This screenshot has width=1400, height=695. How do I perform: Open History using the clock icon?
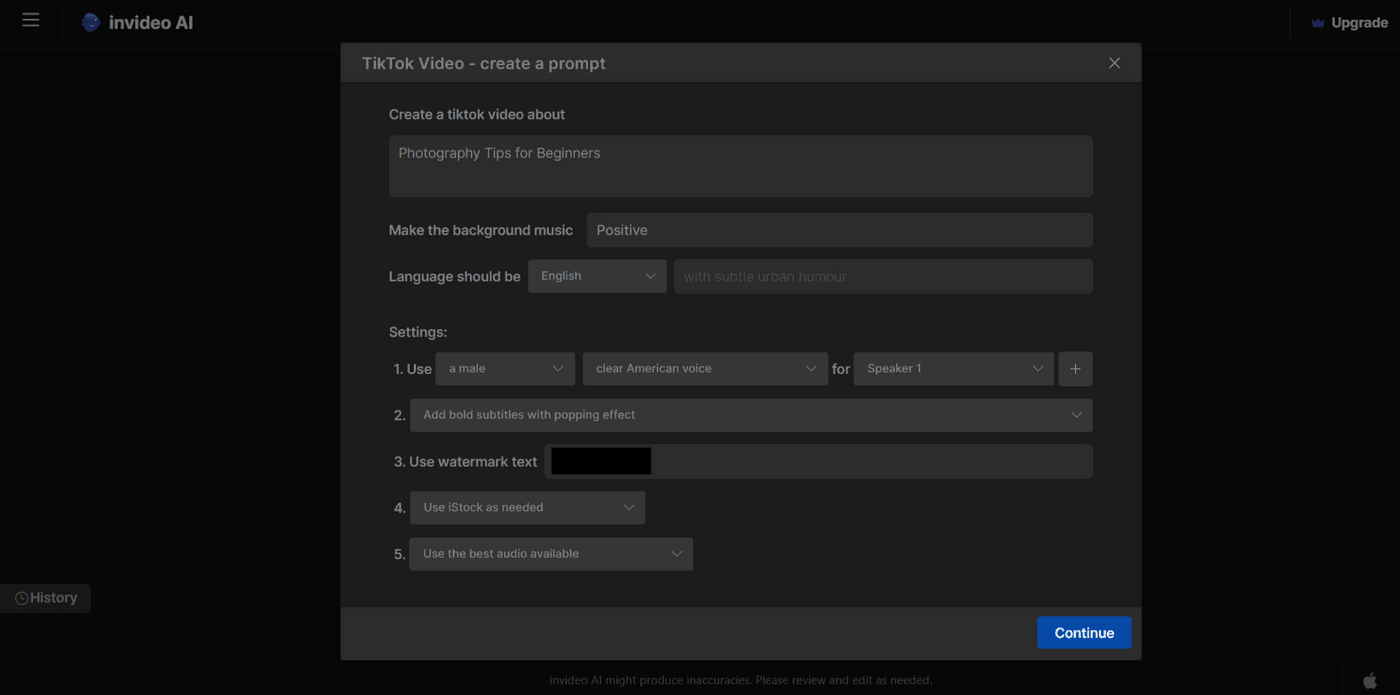[x=21, y=597]
